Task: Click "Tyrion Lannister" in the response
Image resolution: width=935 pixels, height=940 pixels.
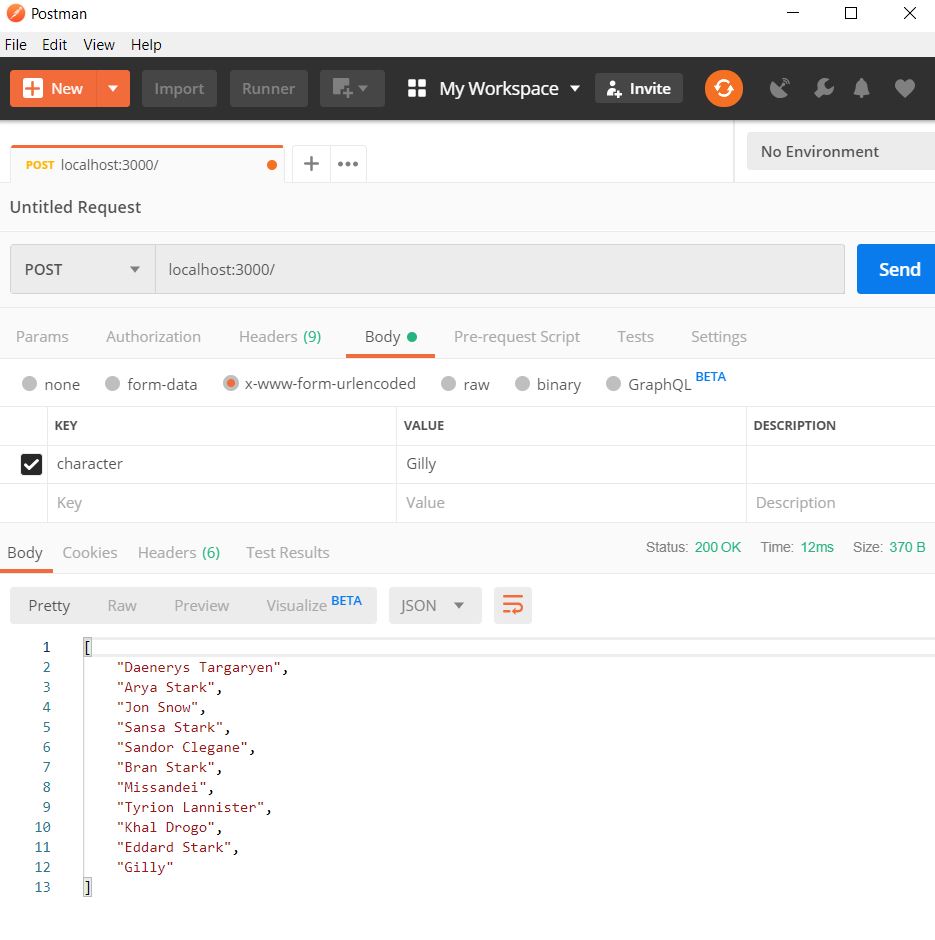Action: pyautogui.click(x=190, y=807)
